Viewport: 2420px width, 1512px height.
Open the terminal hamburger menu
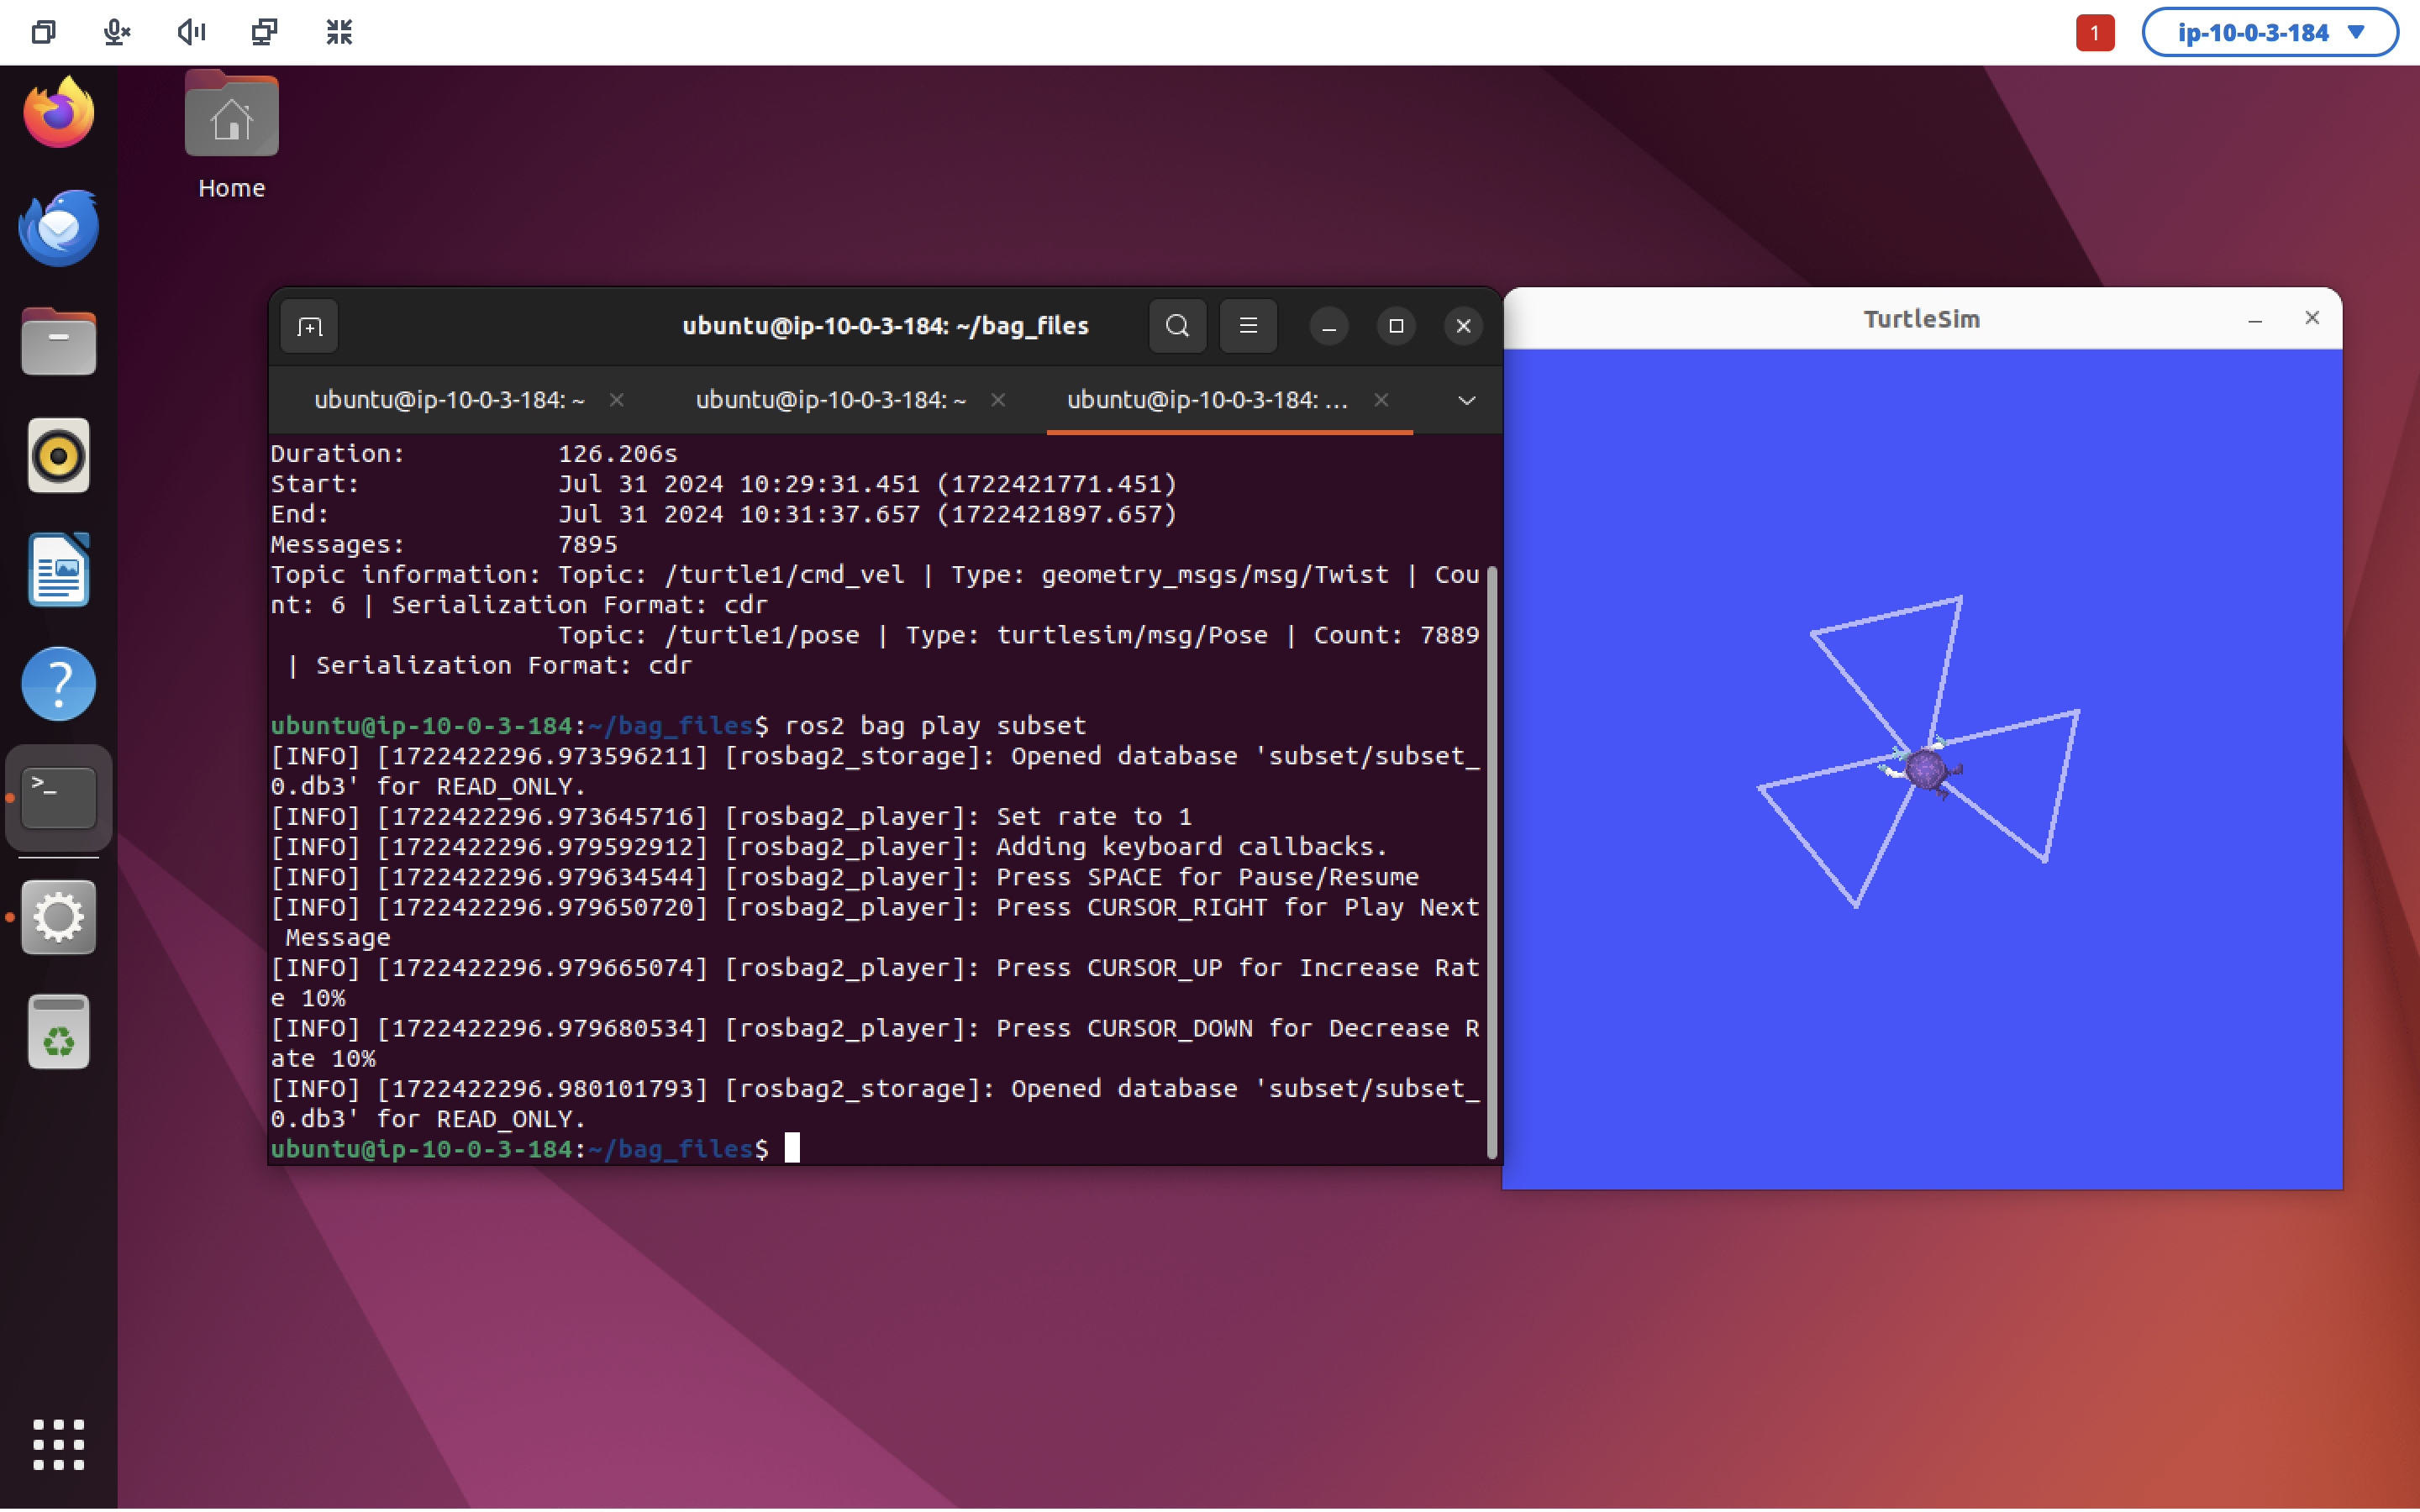pyautogui.click(x=1247, y=326)
